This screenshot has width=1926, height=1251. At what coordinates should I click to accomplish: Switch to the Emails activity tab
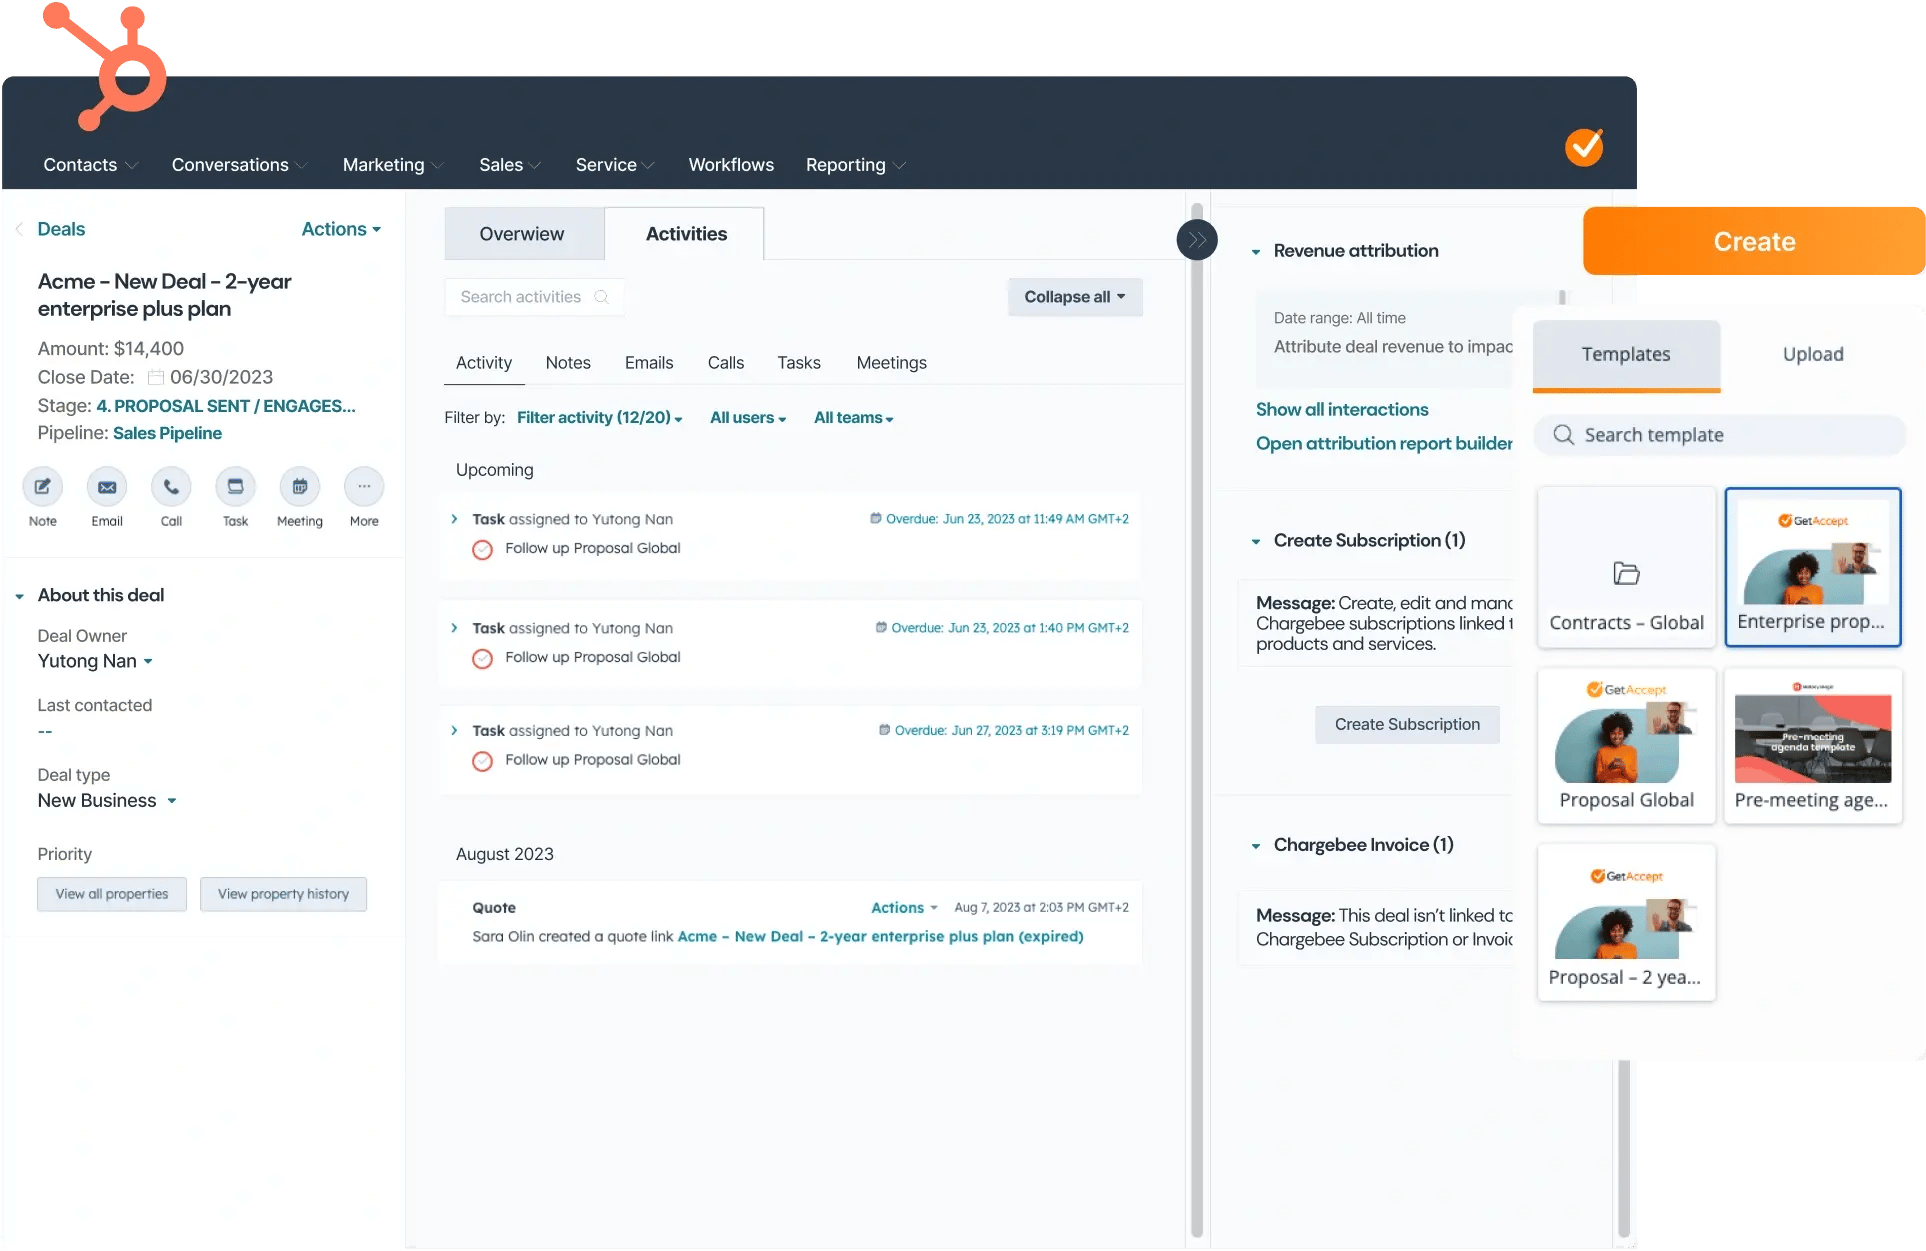tap(649, 363)
